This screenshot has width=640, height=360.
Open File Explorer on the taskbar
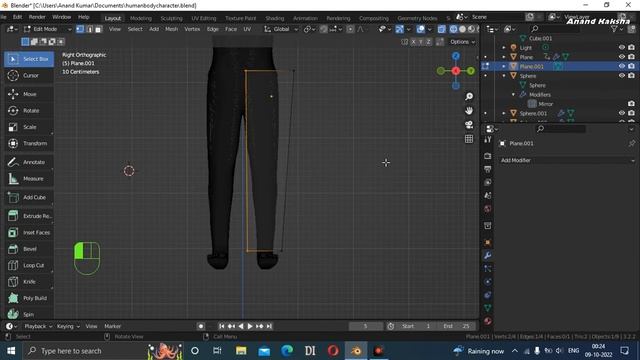[241, 351]
